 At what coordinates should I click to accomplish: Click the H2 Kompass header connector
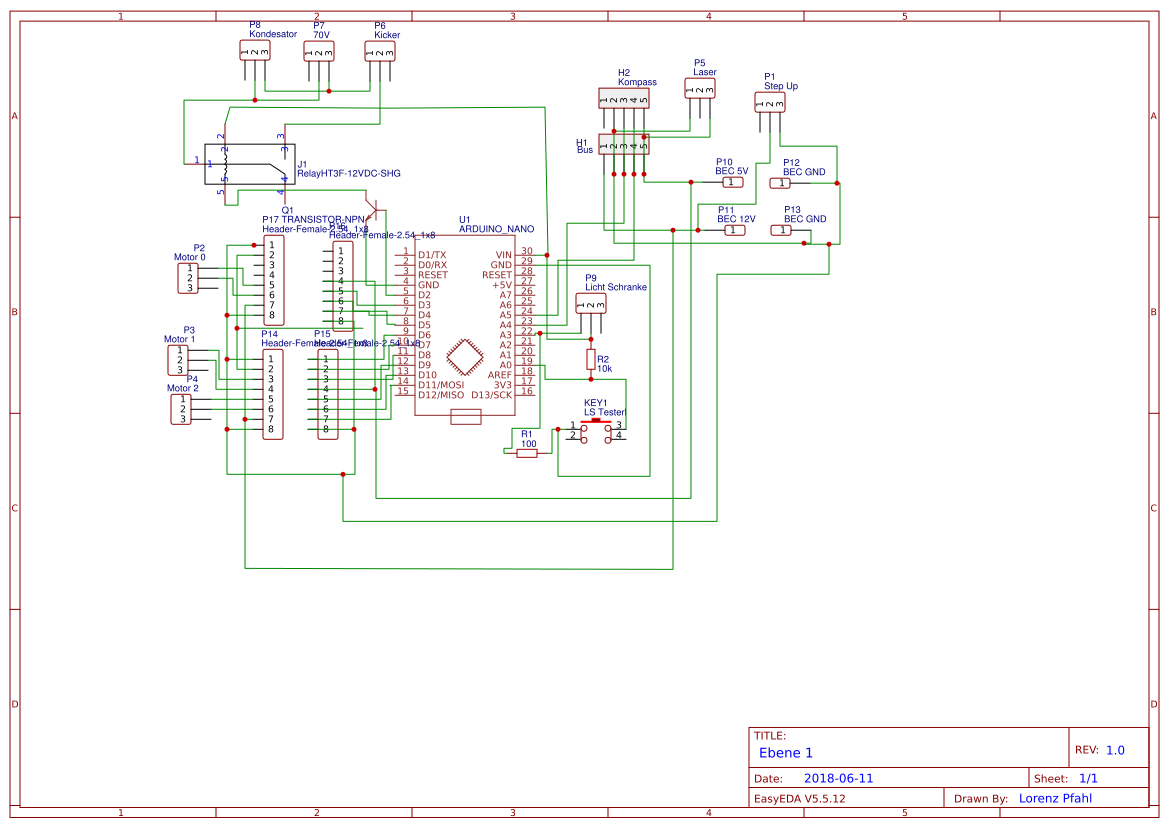[623, 98]
